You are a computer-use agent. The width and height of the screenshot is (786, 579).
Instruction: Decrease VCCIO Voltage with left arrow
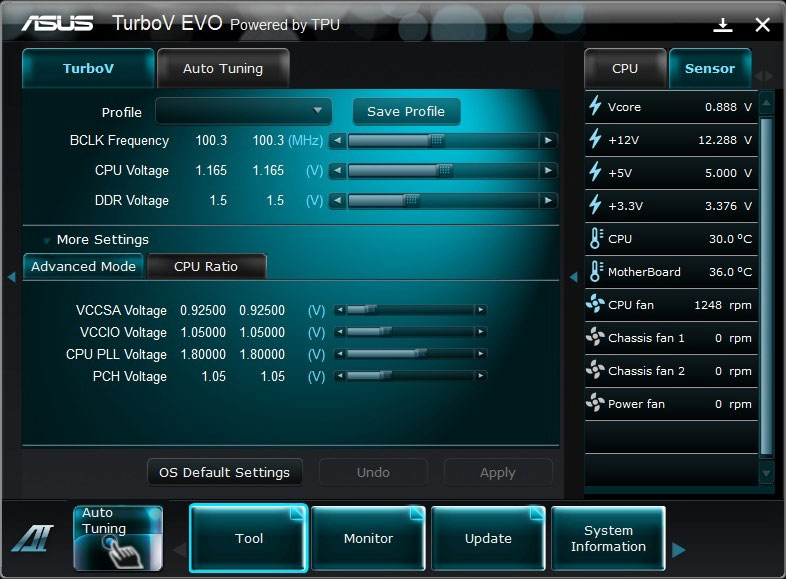click(340, 332)
